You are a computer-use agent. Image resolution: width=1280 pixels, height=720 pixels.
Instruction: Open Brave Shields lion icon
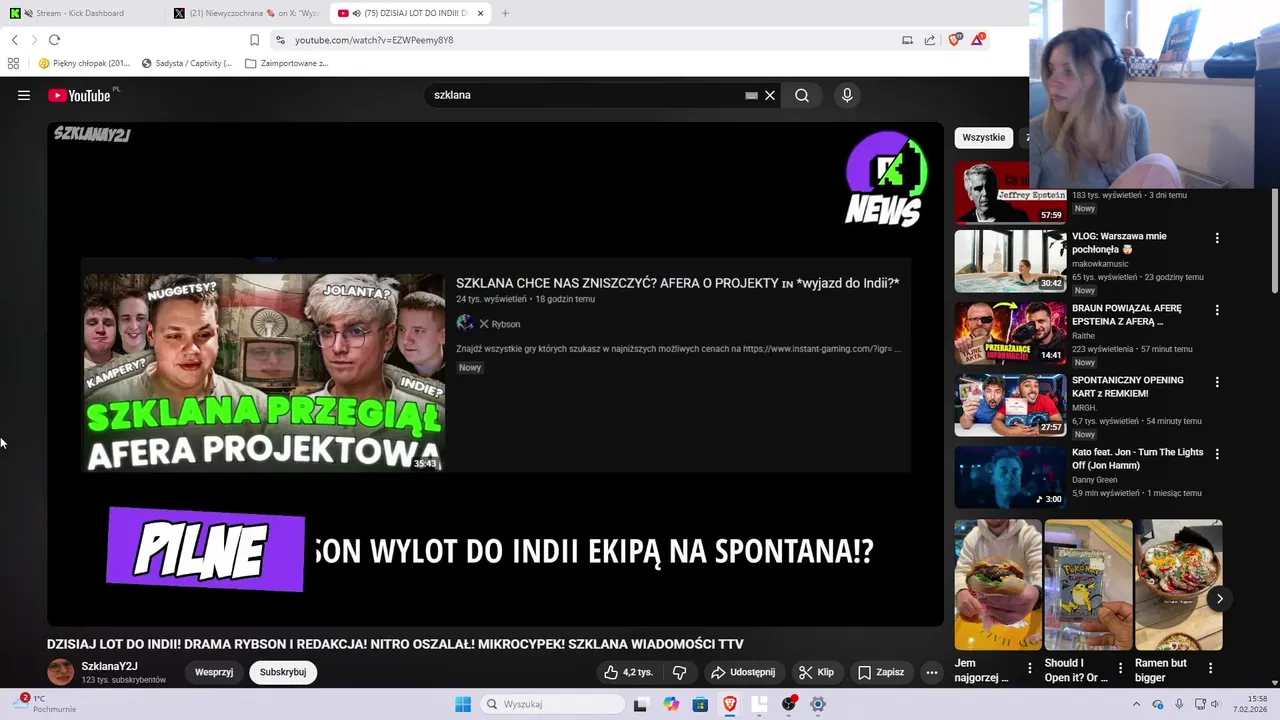[955, 40]
